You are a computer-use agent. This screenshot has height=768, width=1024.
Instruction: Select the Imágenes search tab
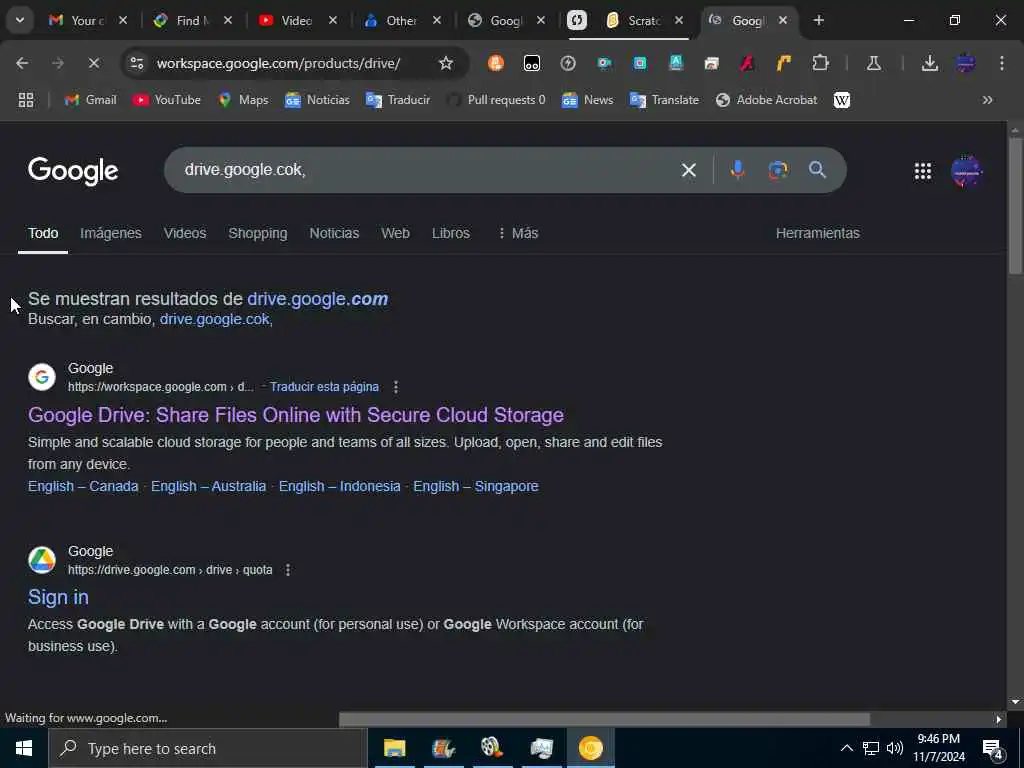pos(110,233)
